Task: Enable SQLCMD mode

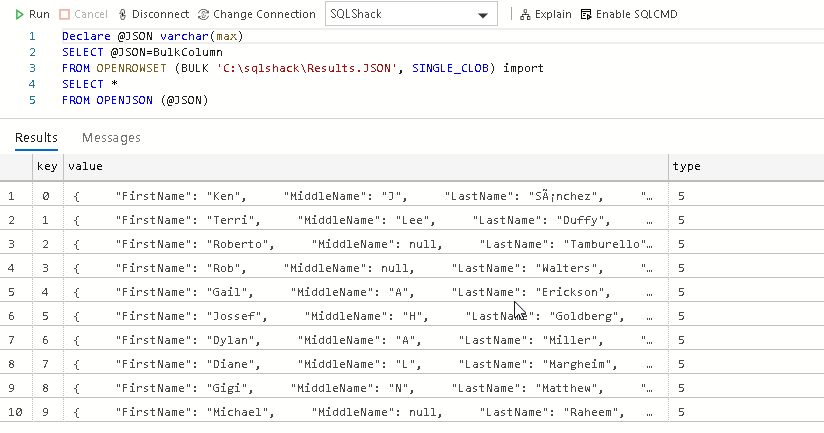Action: pos(628,14)
